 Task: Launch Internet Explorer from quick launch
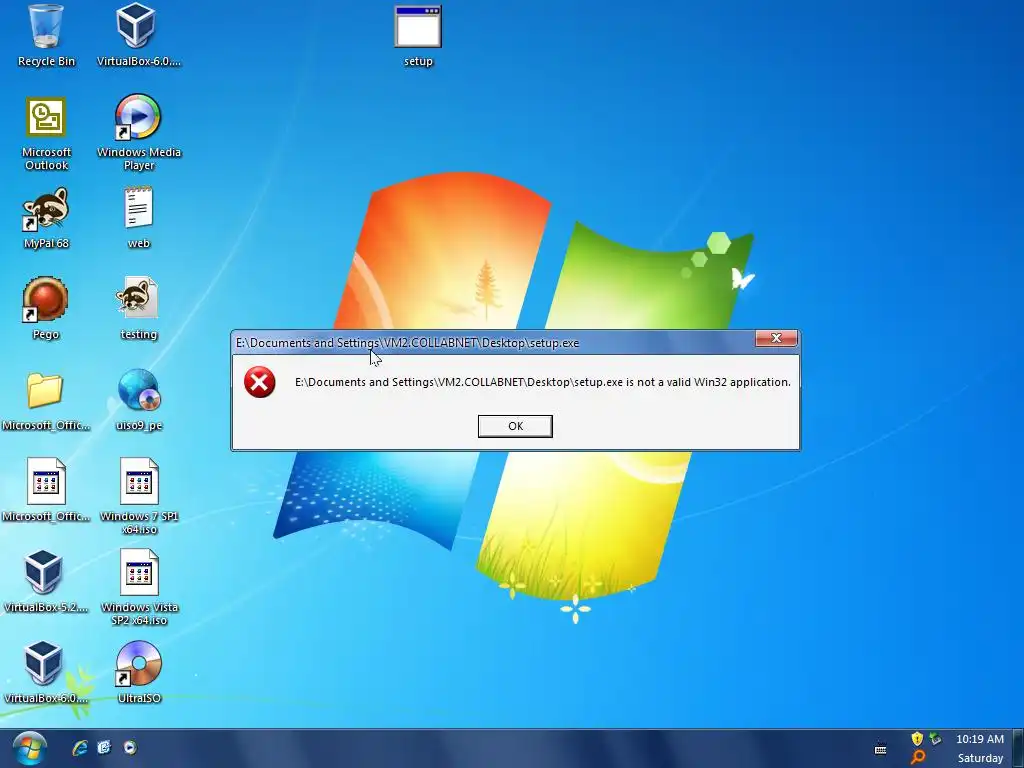click(80, 748)
